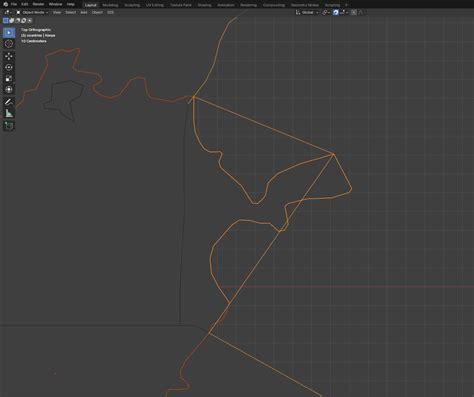Open the transform pivot point dropdown
474x397 pixels.
pos(326,12)
